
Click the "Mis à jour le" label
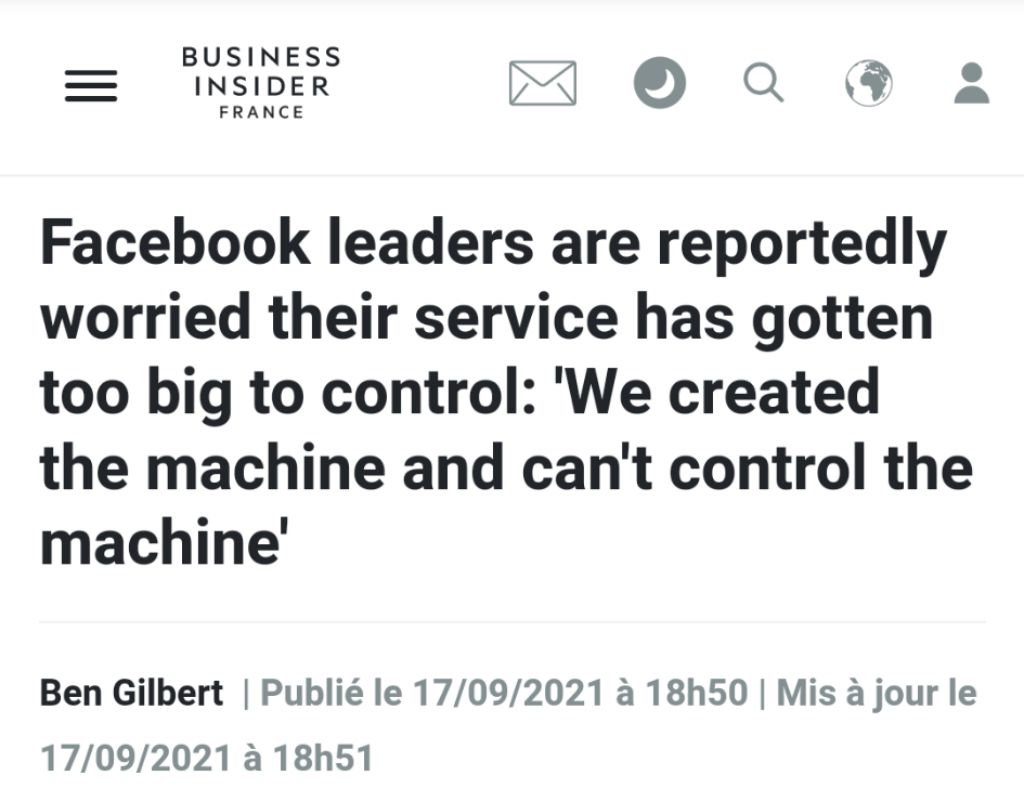click(x=876, y=693)
